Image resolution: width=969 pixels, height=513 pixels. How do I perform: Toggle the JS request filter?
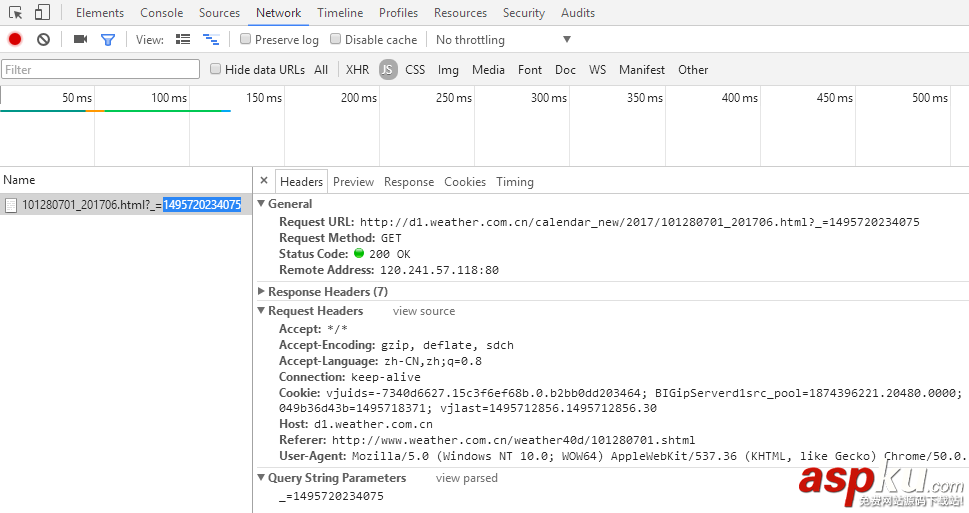(x=387, y=70)
